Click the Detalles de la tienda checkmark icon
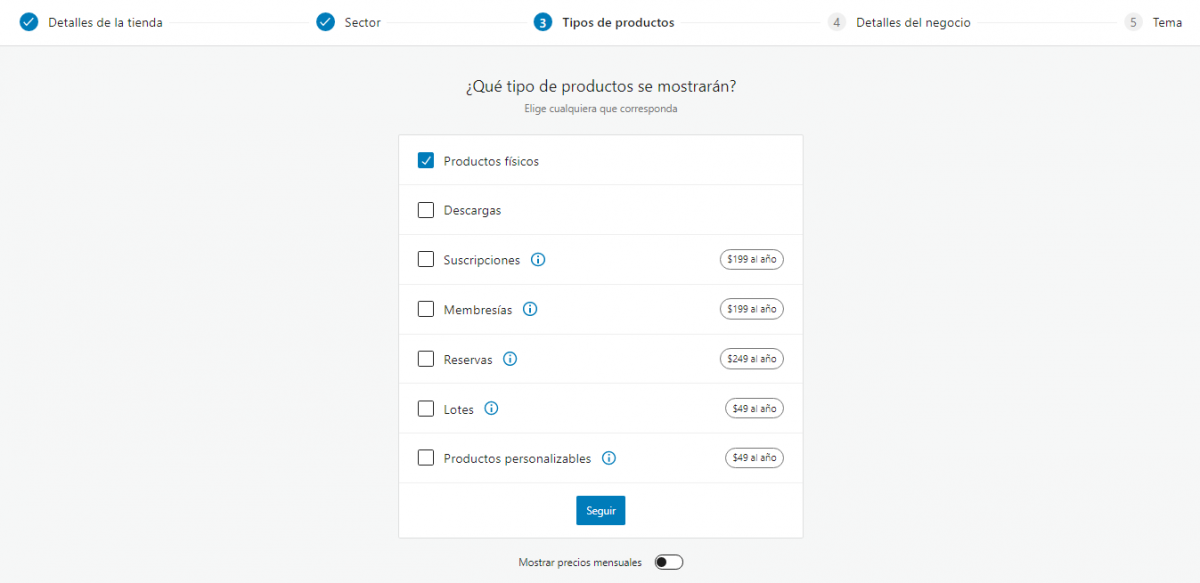Viewport: 1200px width, 583px height. (x=29, y=22)
